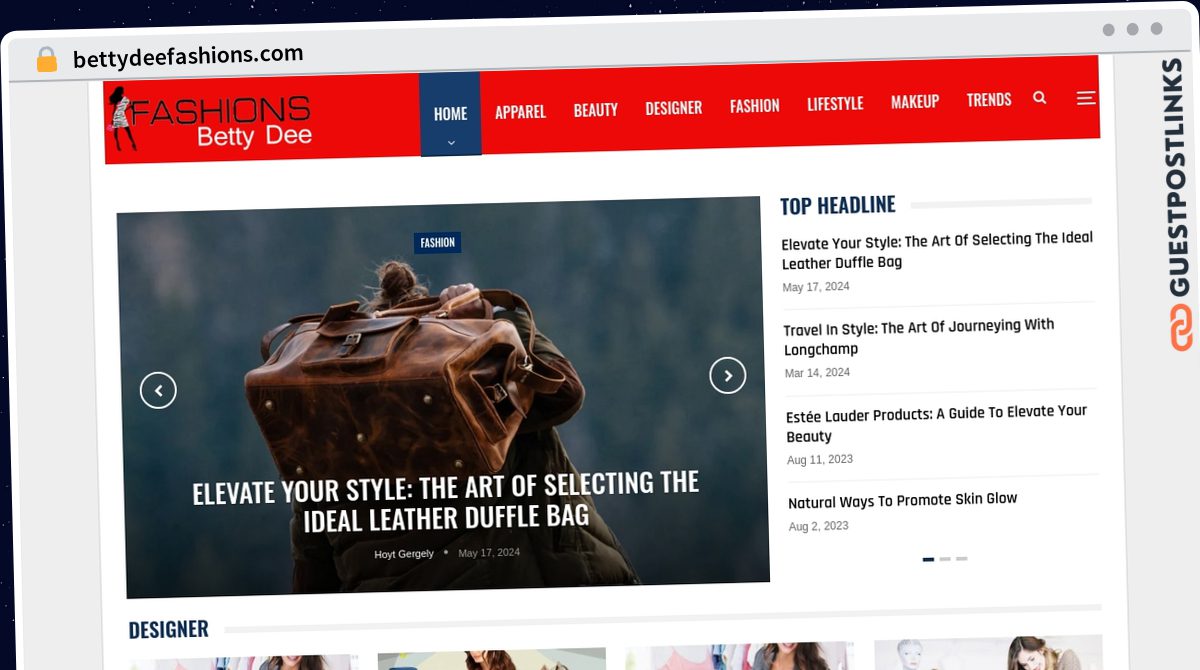Open Natural Ways To Promote Skin Glow
This screenshot has height=670, width=1200.
point(903,500)
